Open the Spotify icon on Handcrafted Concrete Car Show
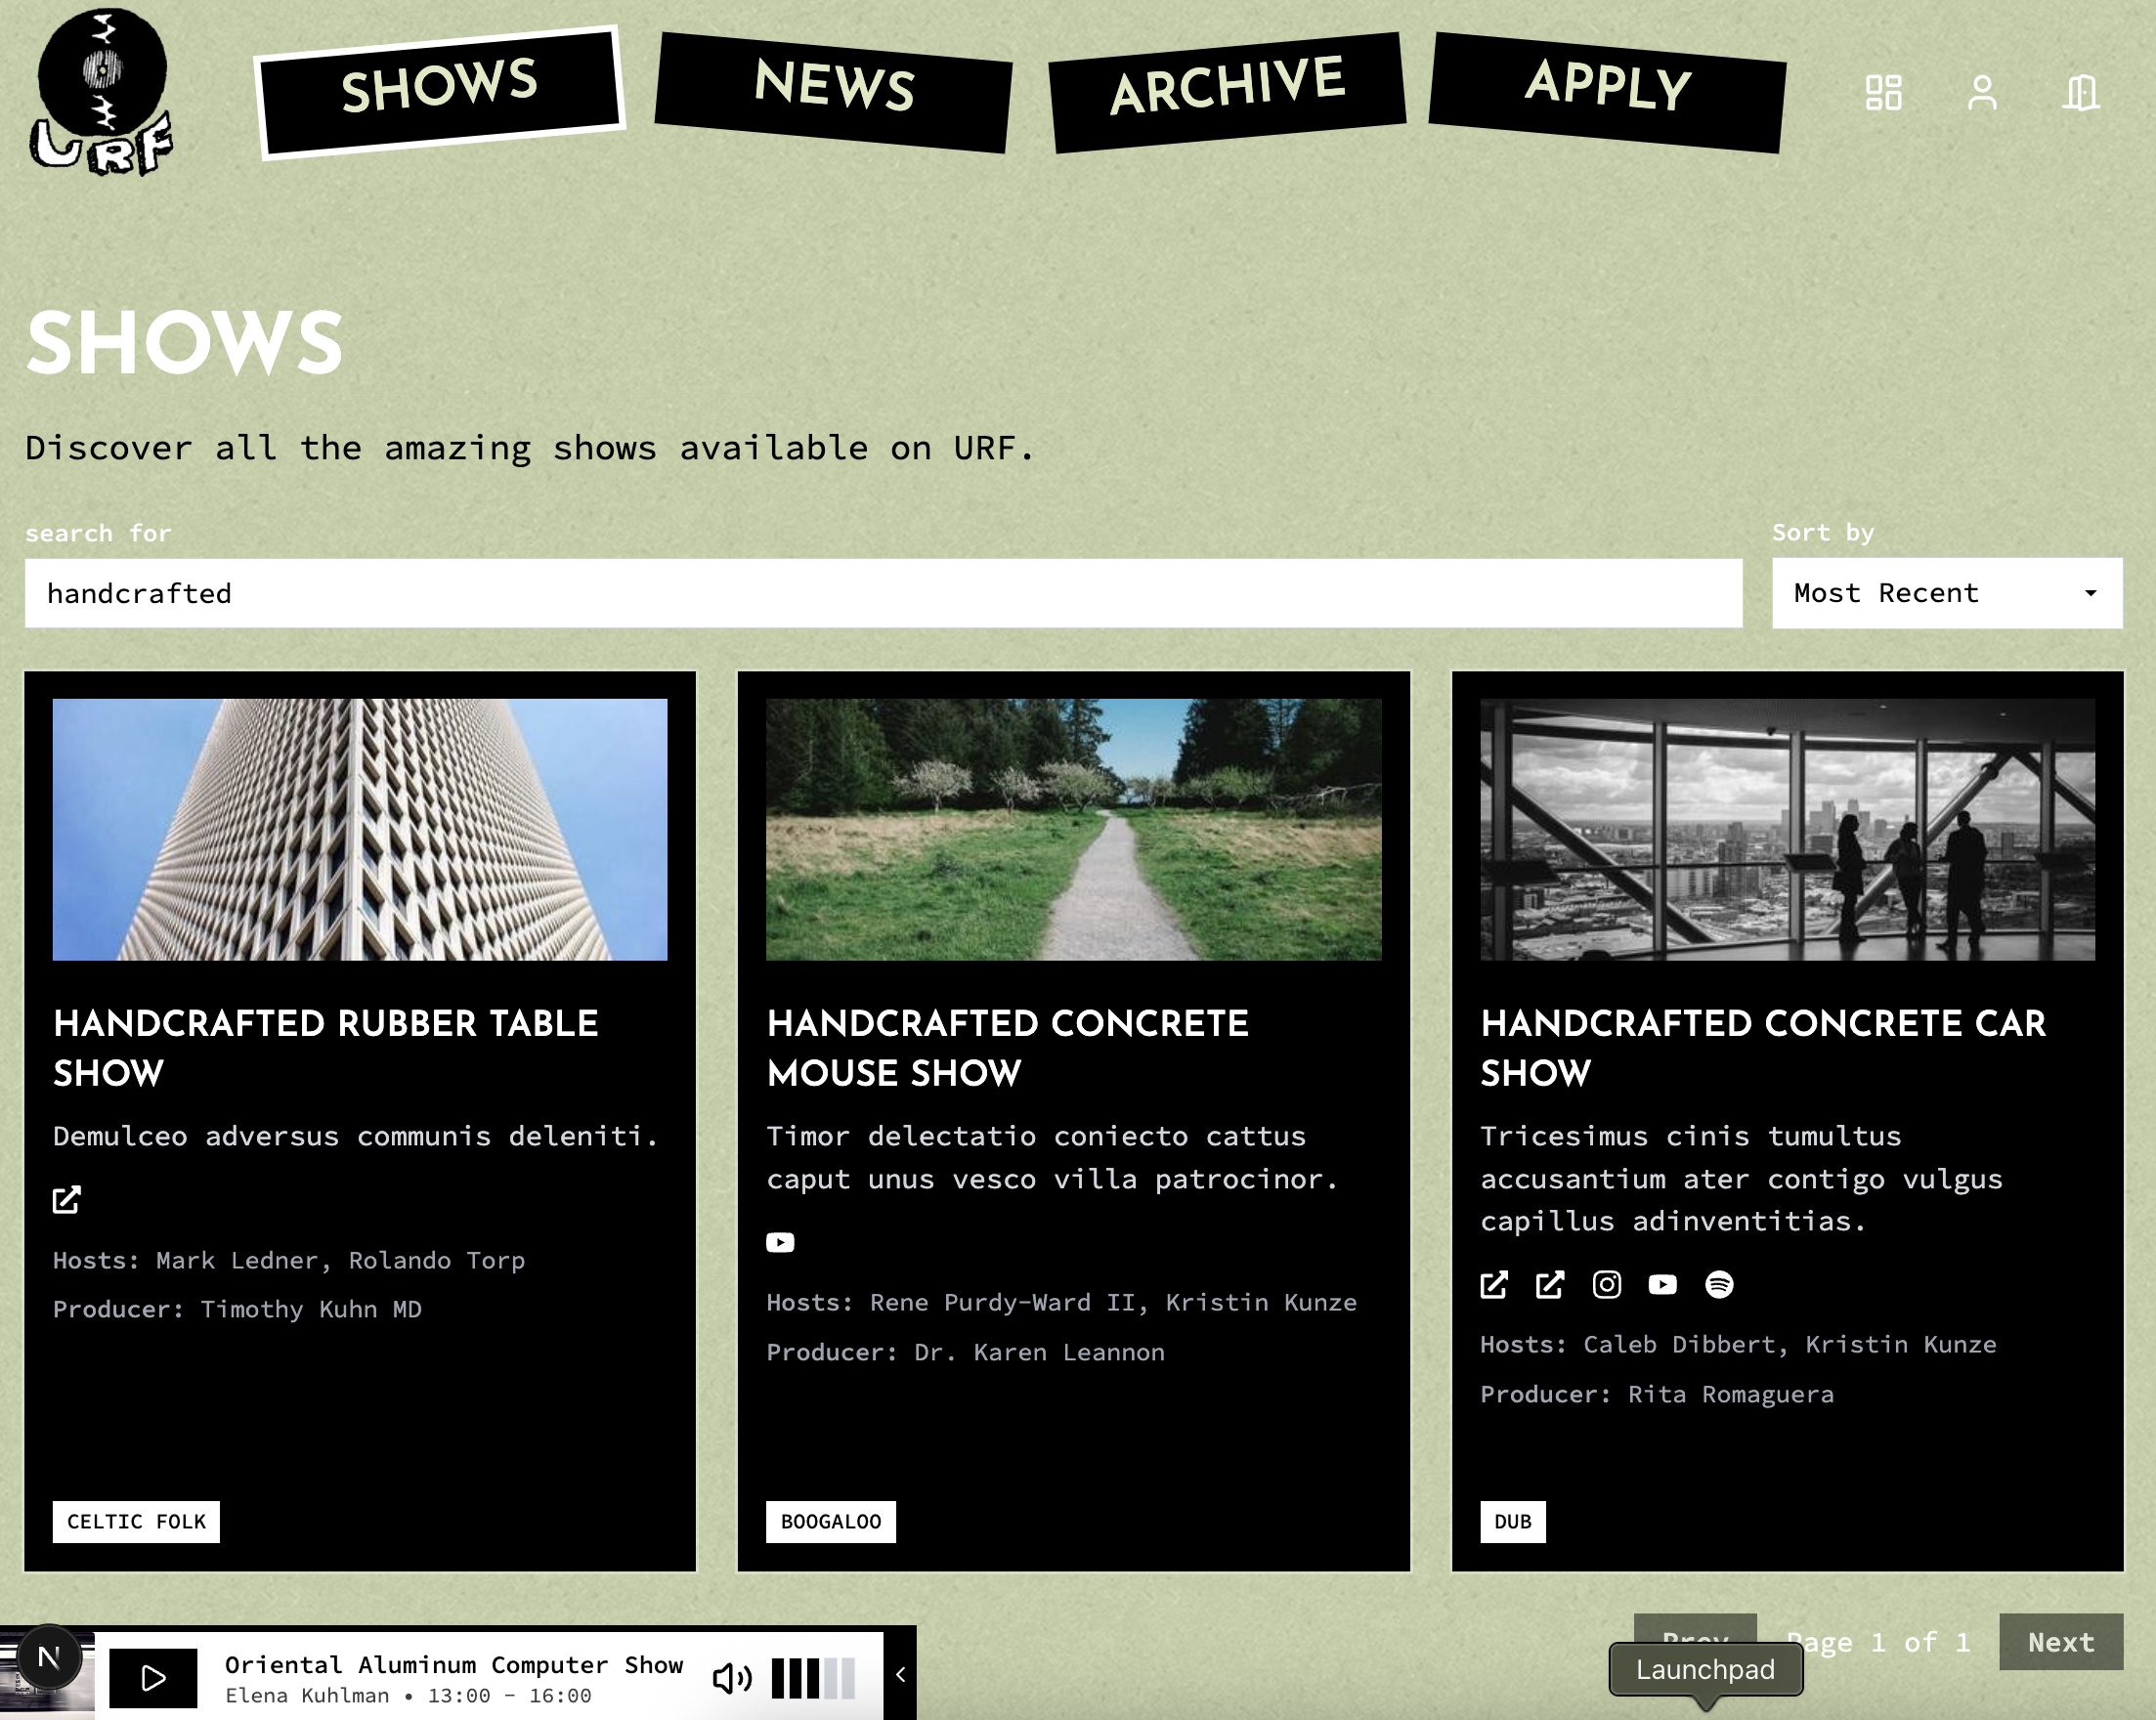Screen dimensions: 2156x1720 [1719, 1285]
